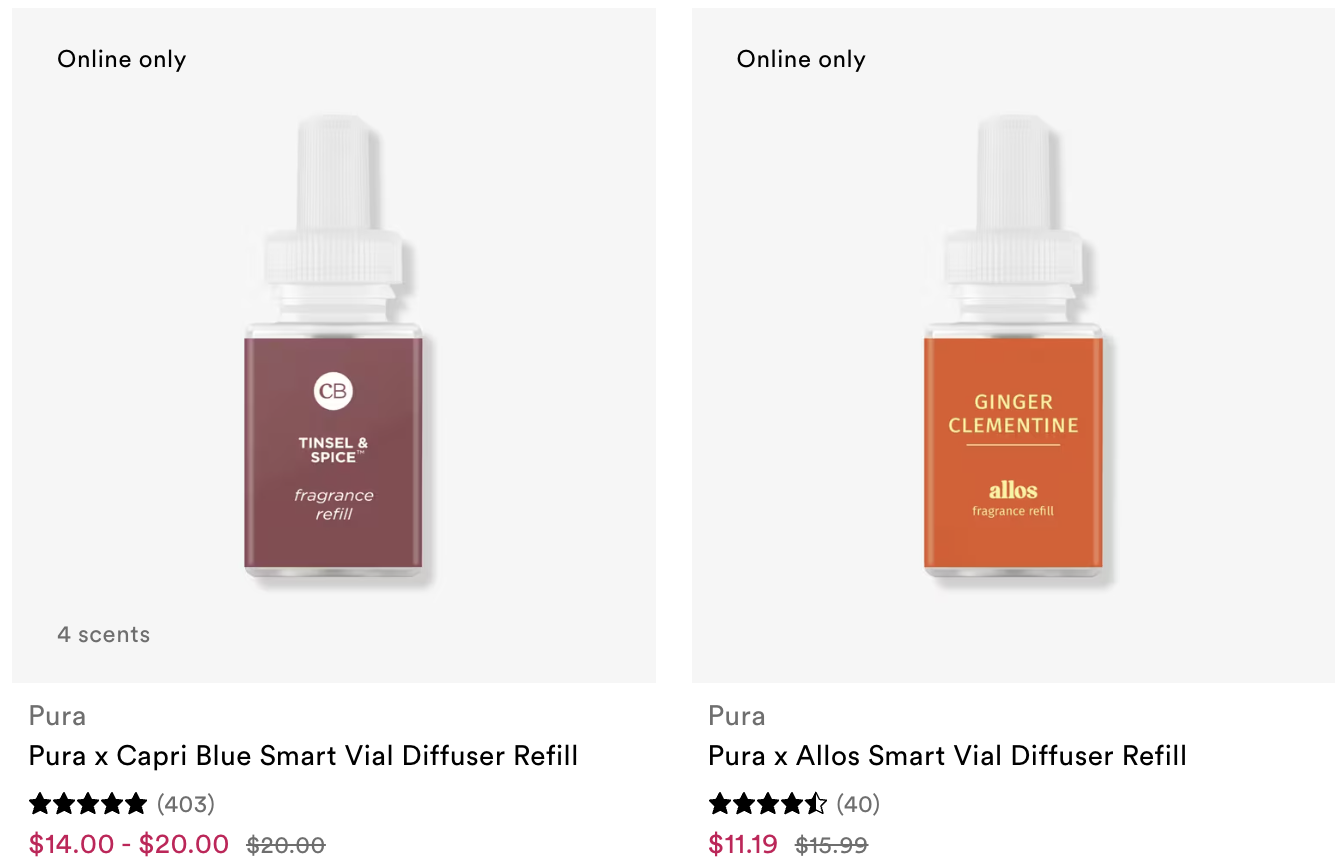Click the $11.19 sale price
The width and height of the screenshot is (1340, 868).
tap(743, 844)
